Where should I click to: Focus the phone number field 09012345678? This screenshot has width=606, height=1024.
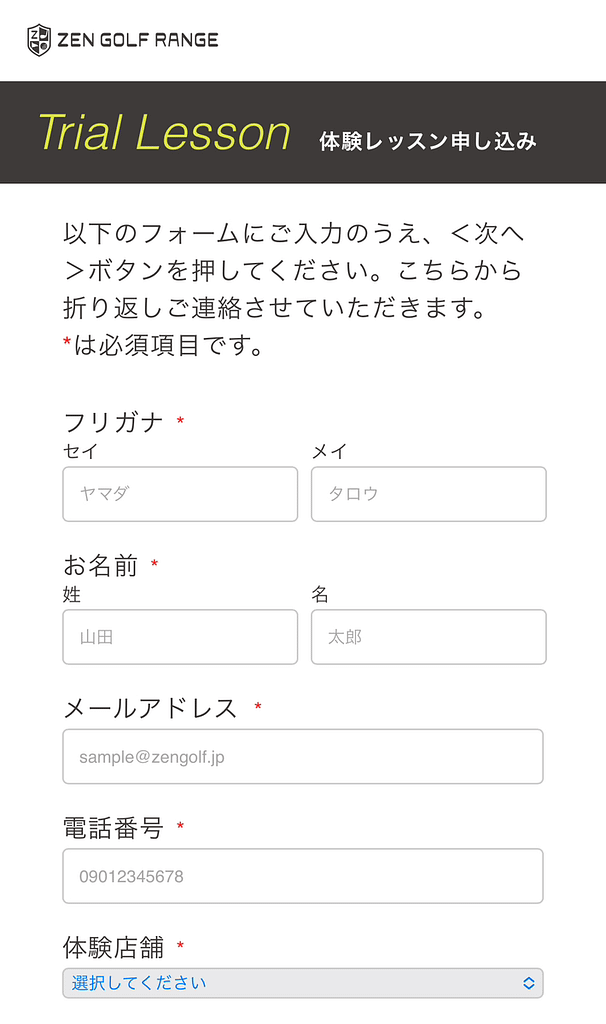[302, 877]
